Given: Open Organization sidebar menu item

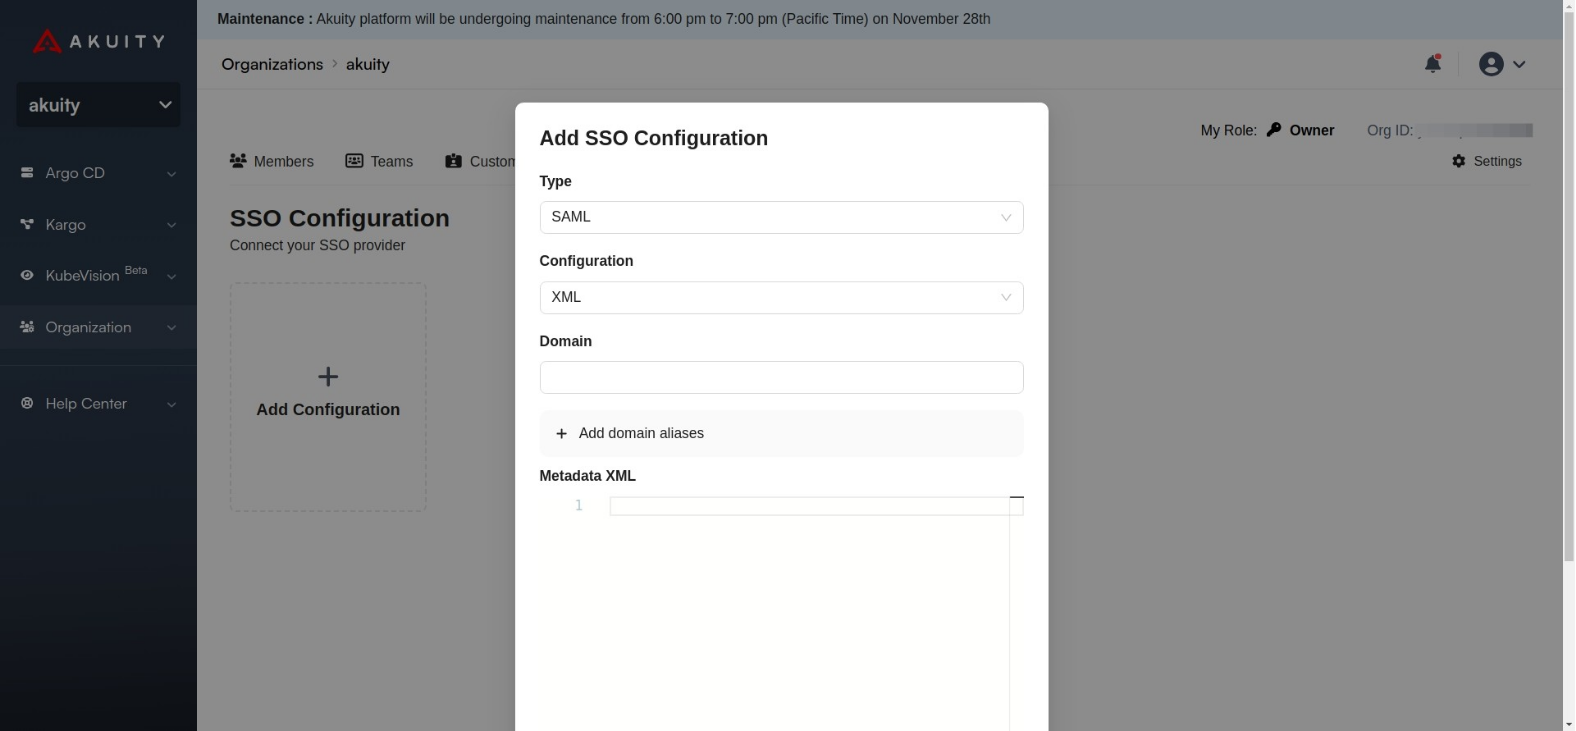Looking at the screenshot, I should click(x=98, y=327).
